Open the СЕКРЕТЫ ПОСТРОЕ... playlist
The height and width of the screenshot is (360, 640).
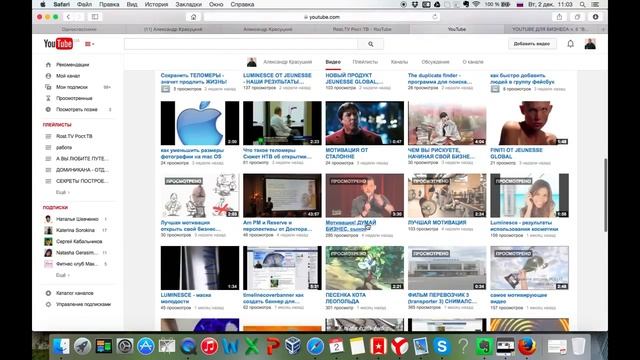[x=82, y=181]
